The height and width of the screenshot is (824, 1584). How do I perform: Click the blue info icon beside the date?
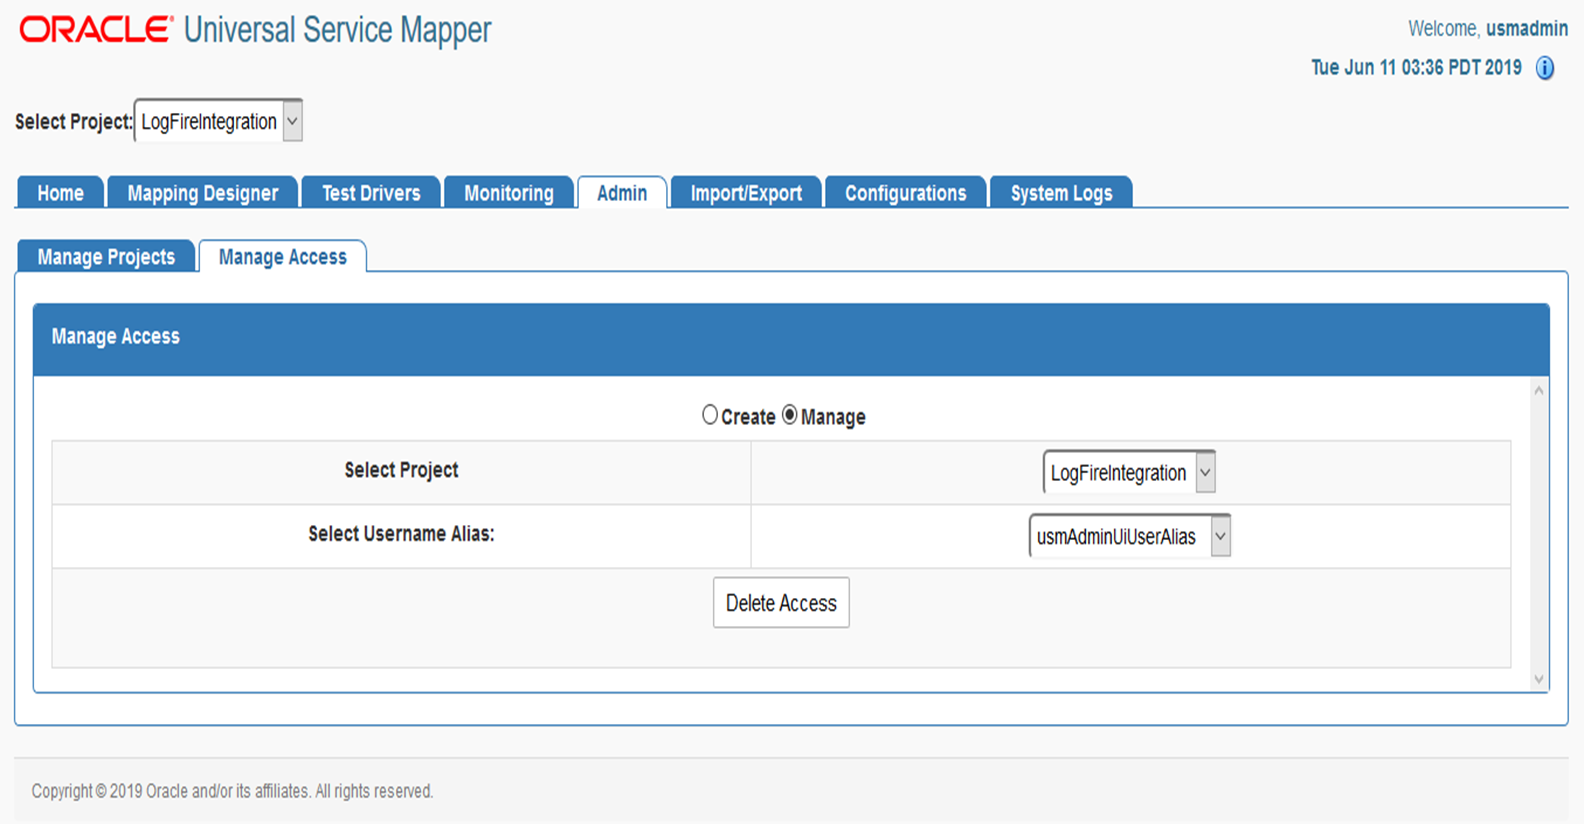(1545, 68)
